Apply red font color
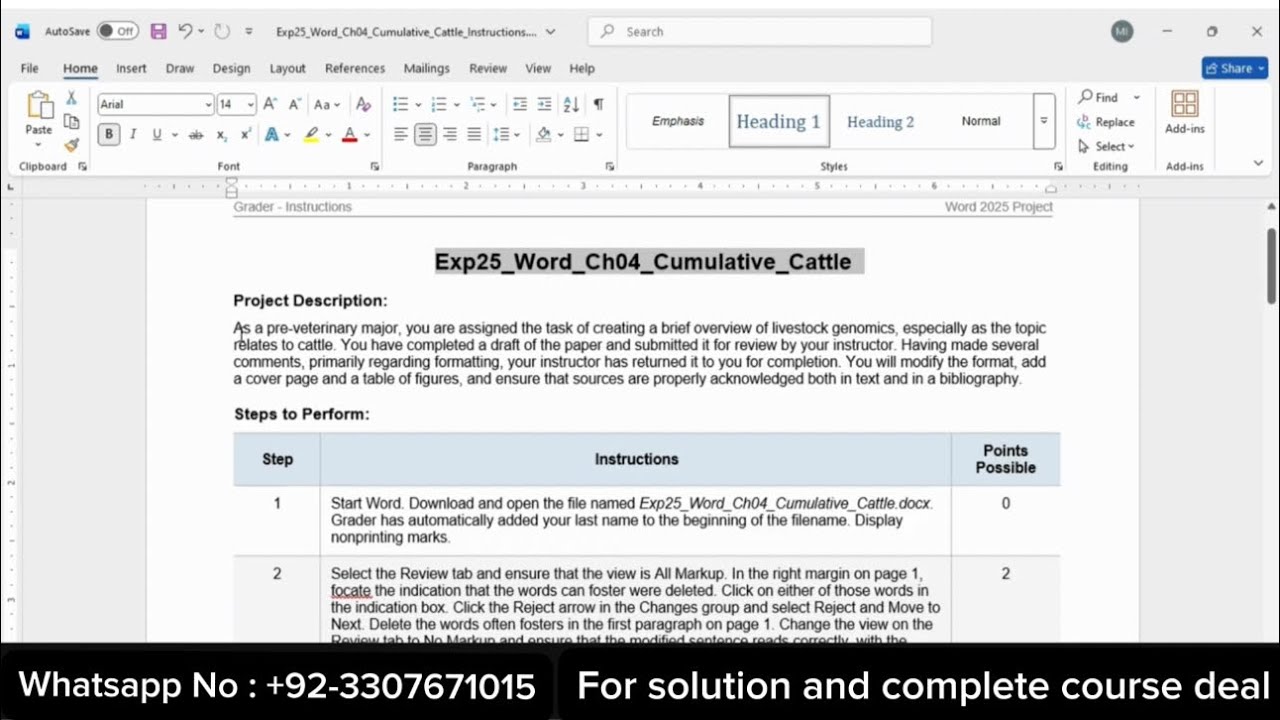 tap(350, 134)
